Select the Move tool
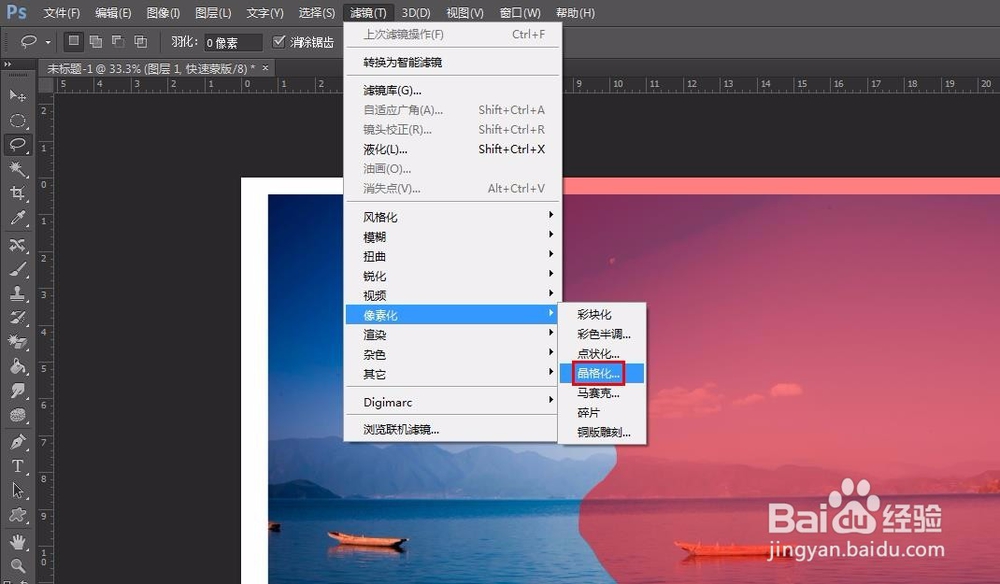 tap(18, 95)
